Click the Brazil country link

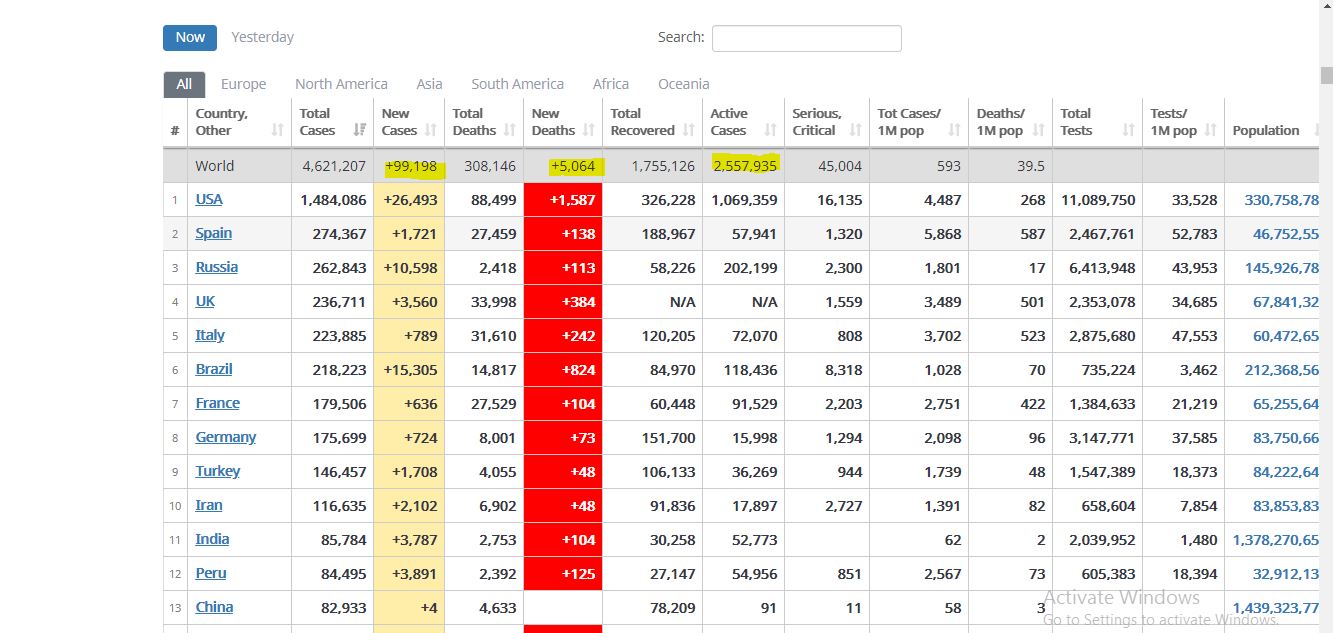coord(214,369)
